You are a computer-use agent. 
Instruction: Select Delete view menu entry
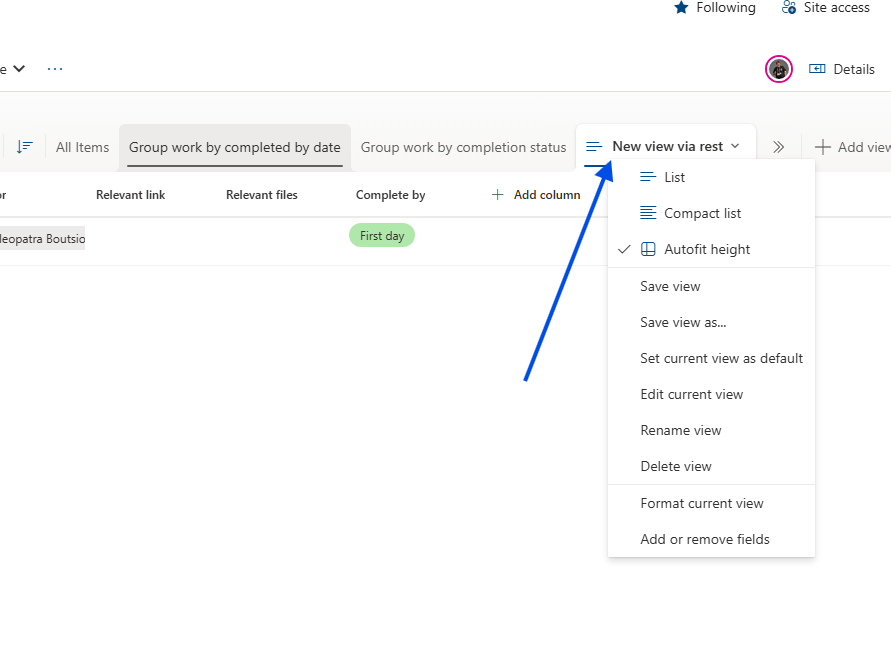pyautogui.click(x=676, y=466)
